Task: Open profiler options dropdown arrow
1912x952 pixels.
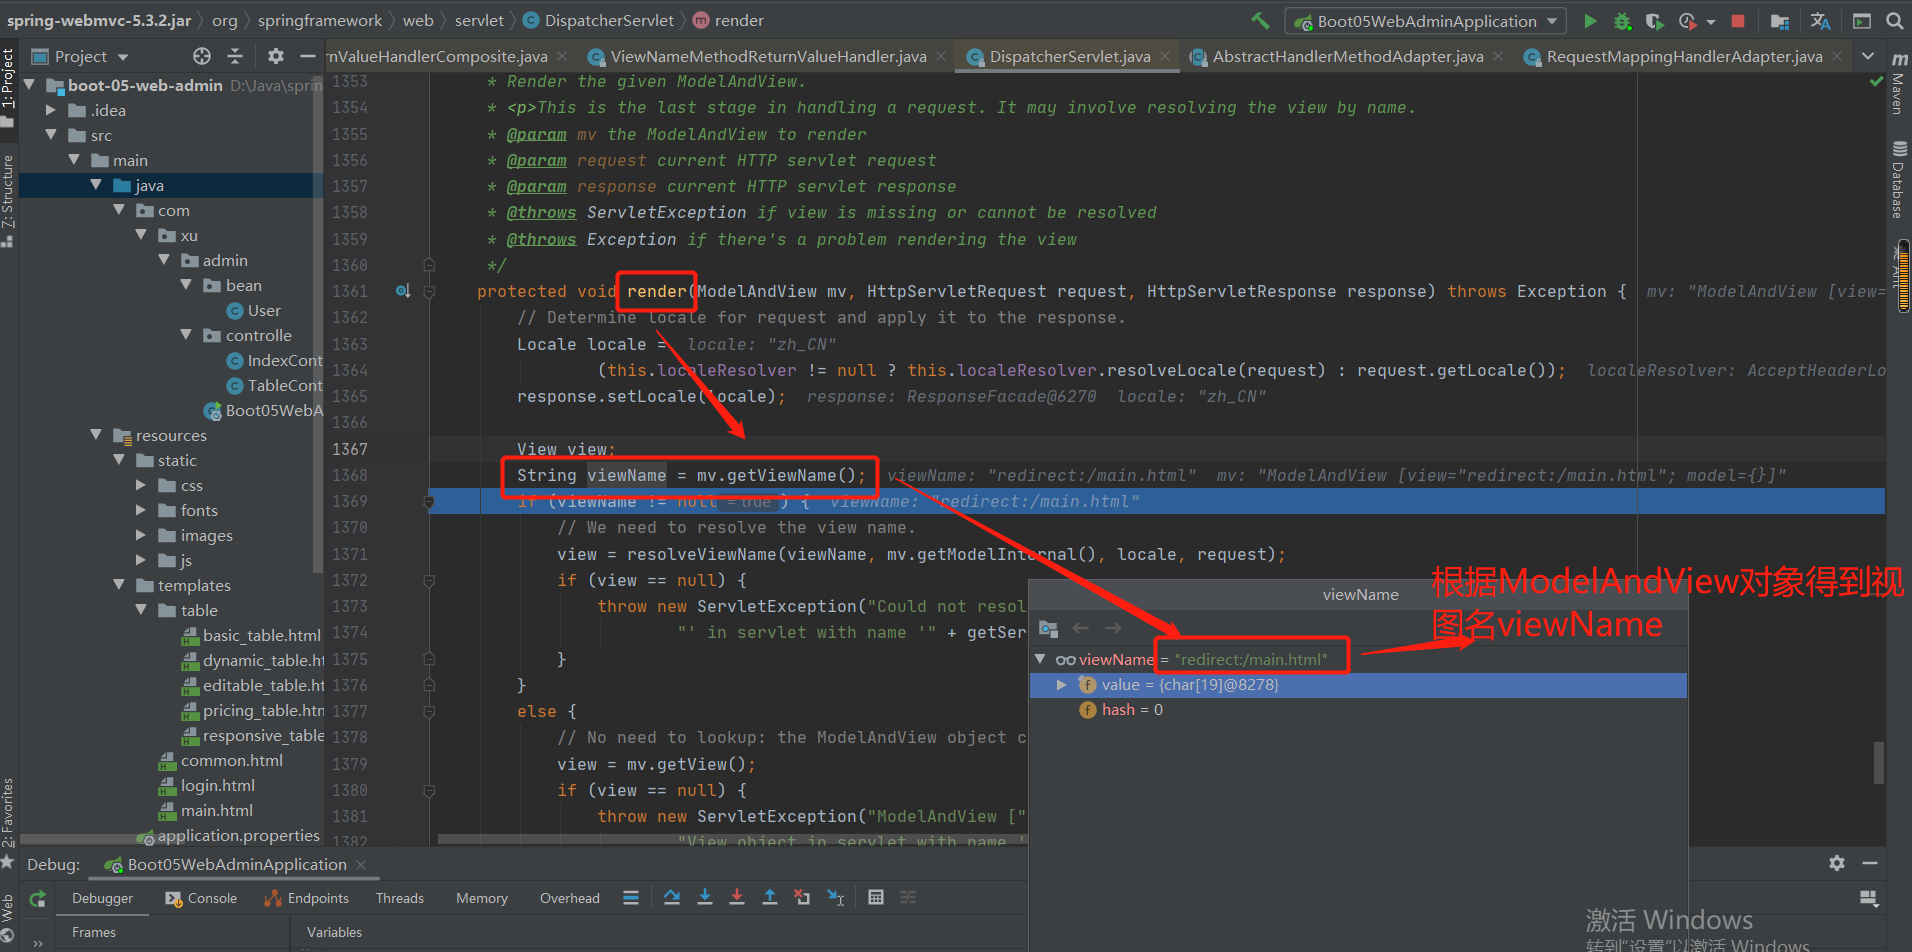Action: point(1711,21)
